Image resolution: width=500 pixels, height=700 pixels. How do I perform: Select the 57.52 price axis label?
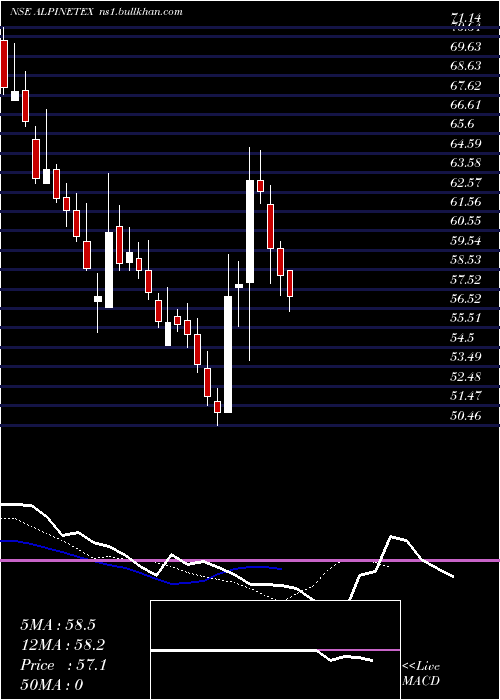click(466, 279)
